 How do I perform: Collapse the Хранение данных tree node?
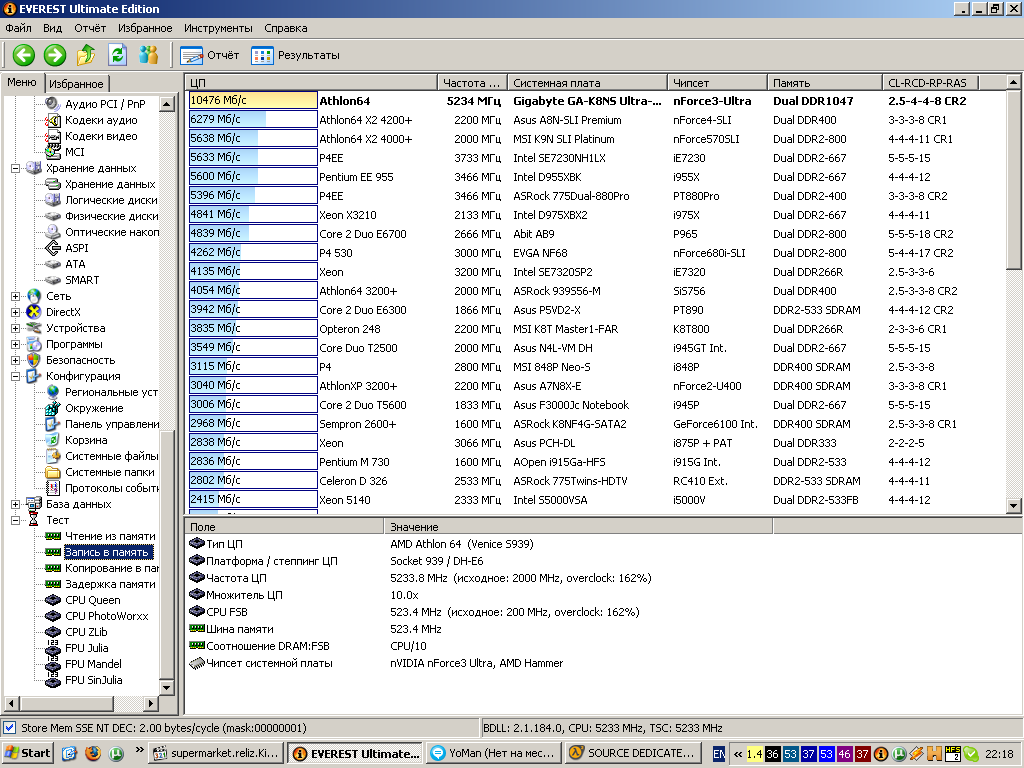click(x=16, y=168)
